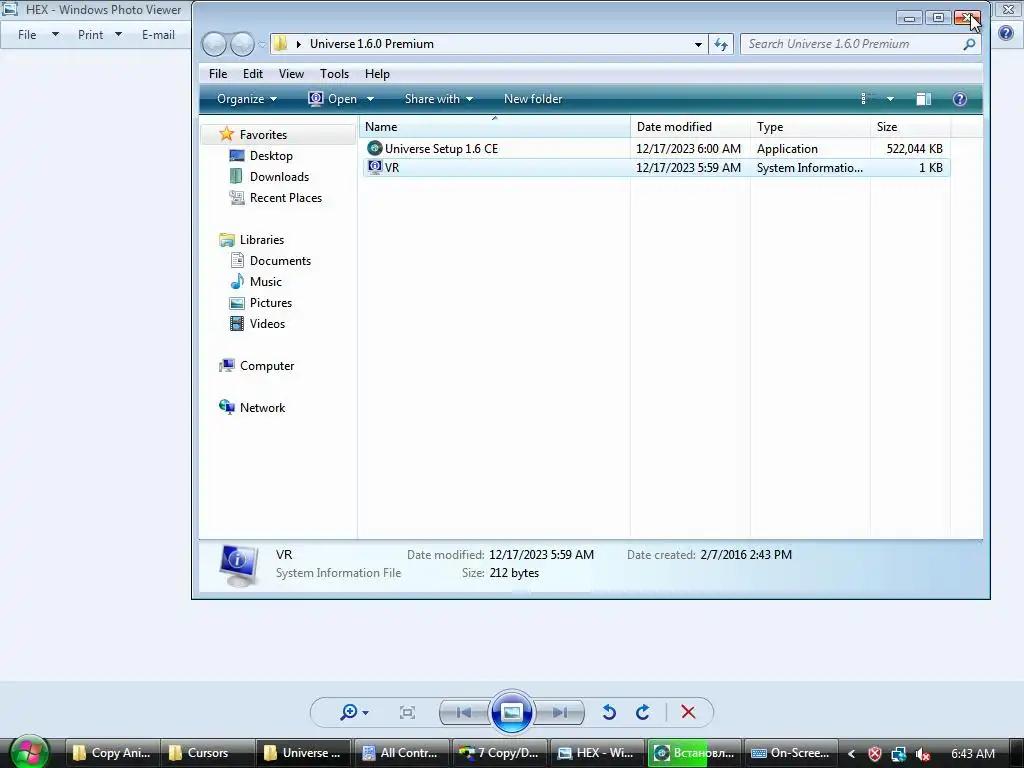Expand the view options dropdown arrow

889,99
